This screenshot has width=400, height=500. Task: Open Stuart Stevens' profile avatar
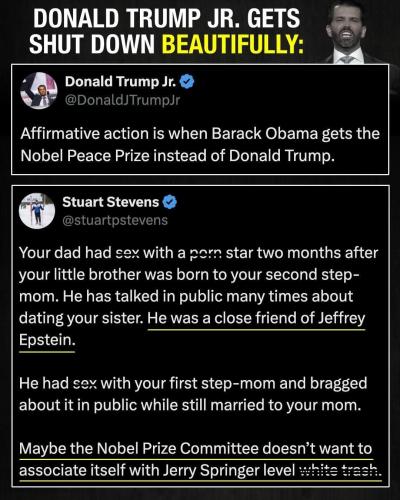(37, 211)
